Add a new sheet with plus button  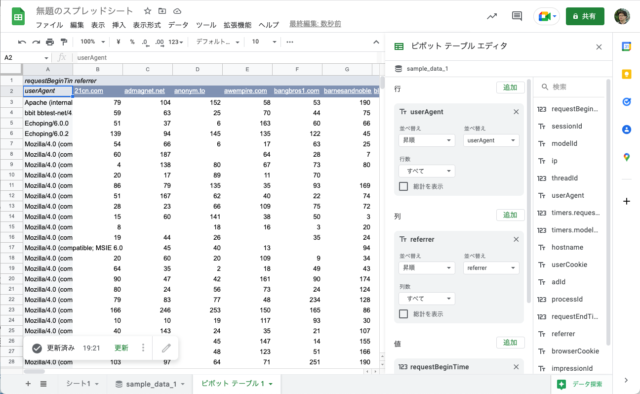28,384
